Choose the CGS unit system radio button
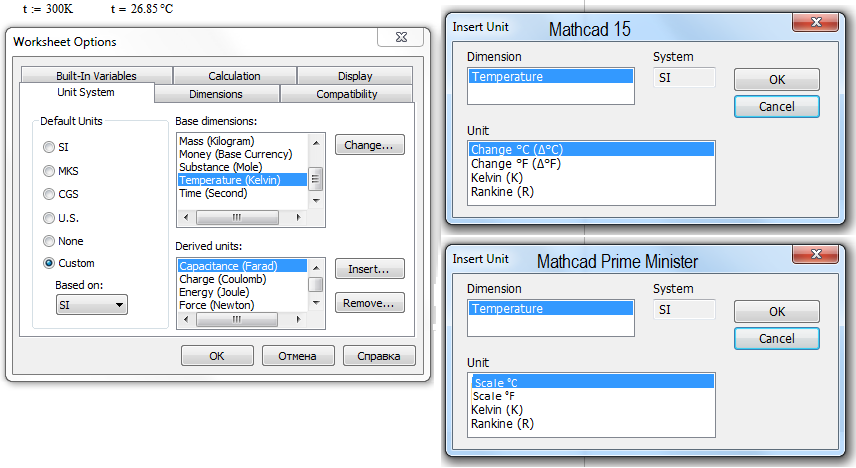The image size is (856, 468). [x=49, y=194]
